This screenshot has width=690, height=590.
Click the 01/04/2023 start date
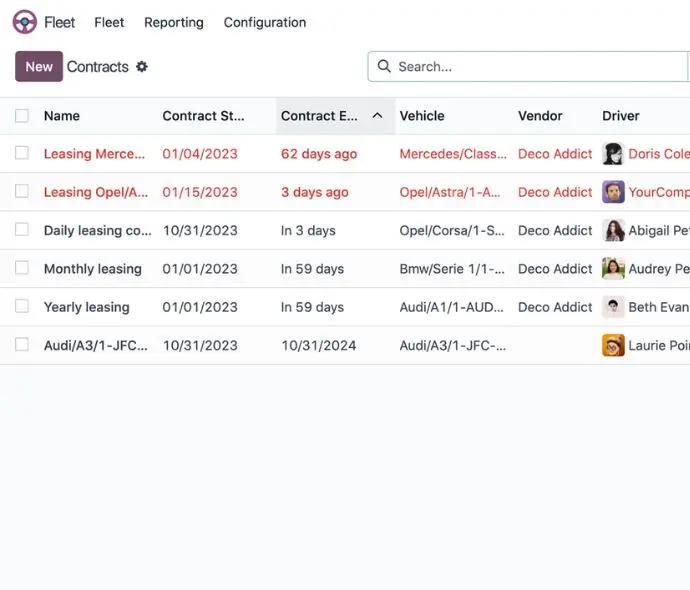pyautogui.click(x=200, y=154)
